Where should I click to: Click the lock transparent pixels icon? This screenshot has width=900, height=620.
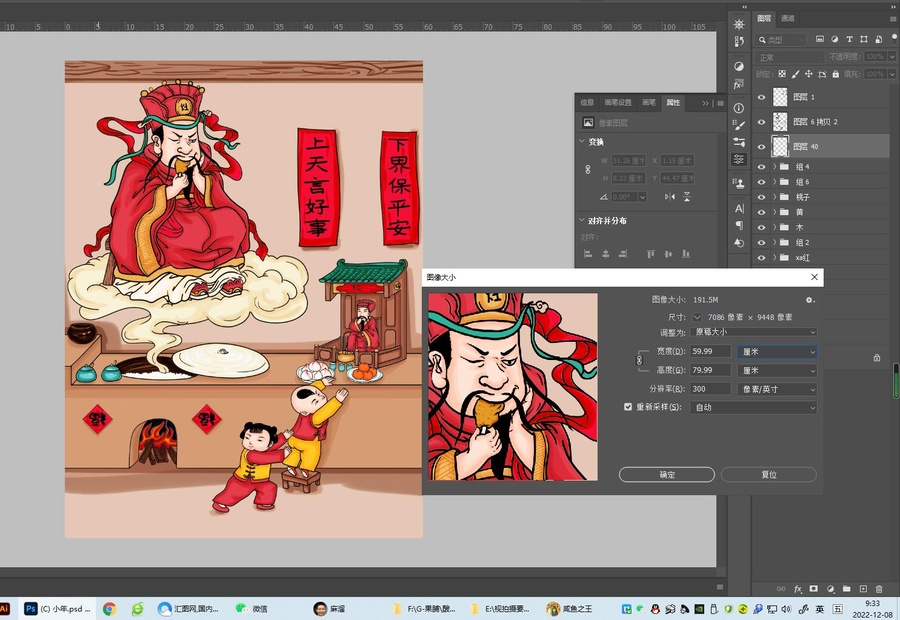point(782,74)
